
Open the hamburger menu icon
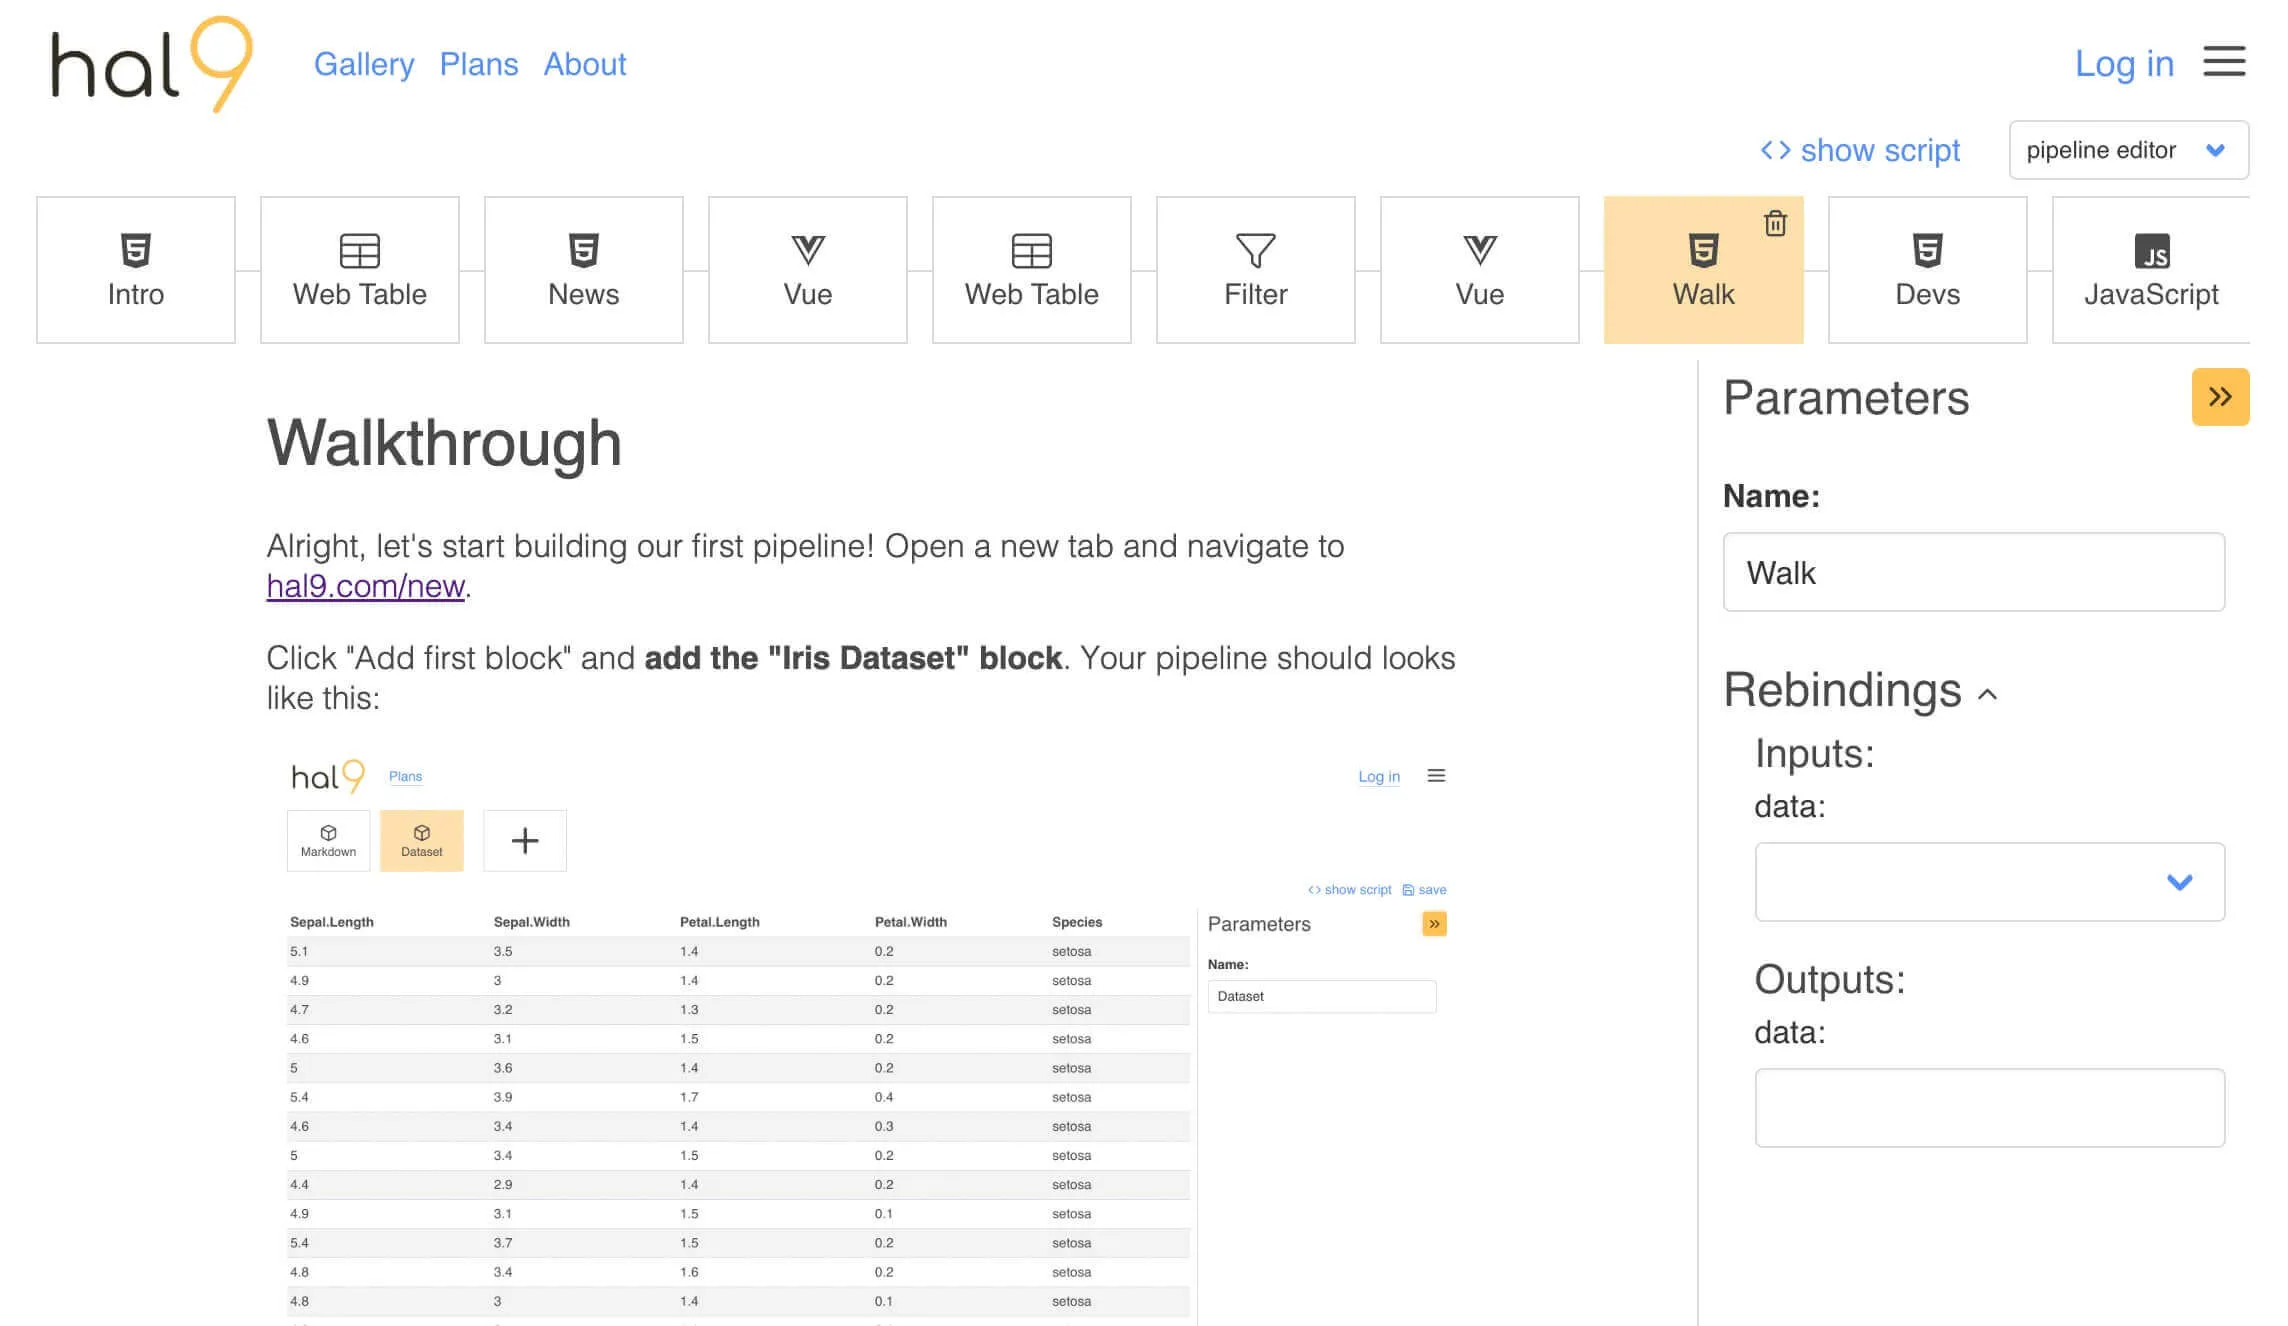click(2224, 62)
